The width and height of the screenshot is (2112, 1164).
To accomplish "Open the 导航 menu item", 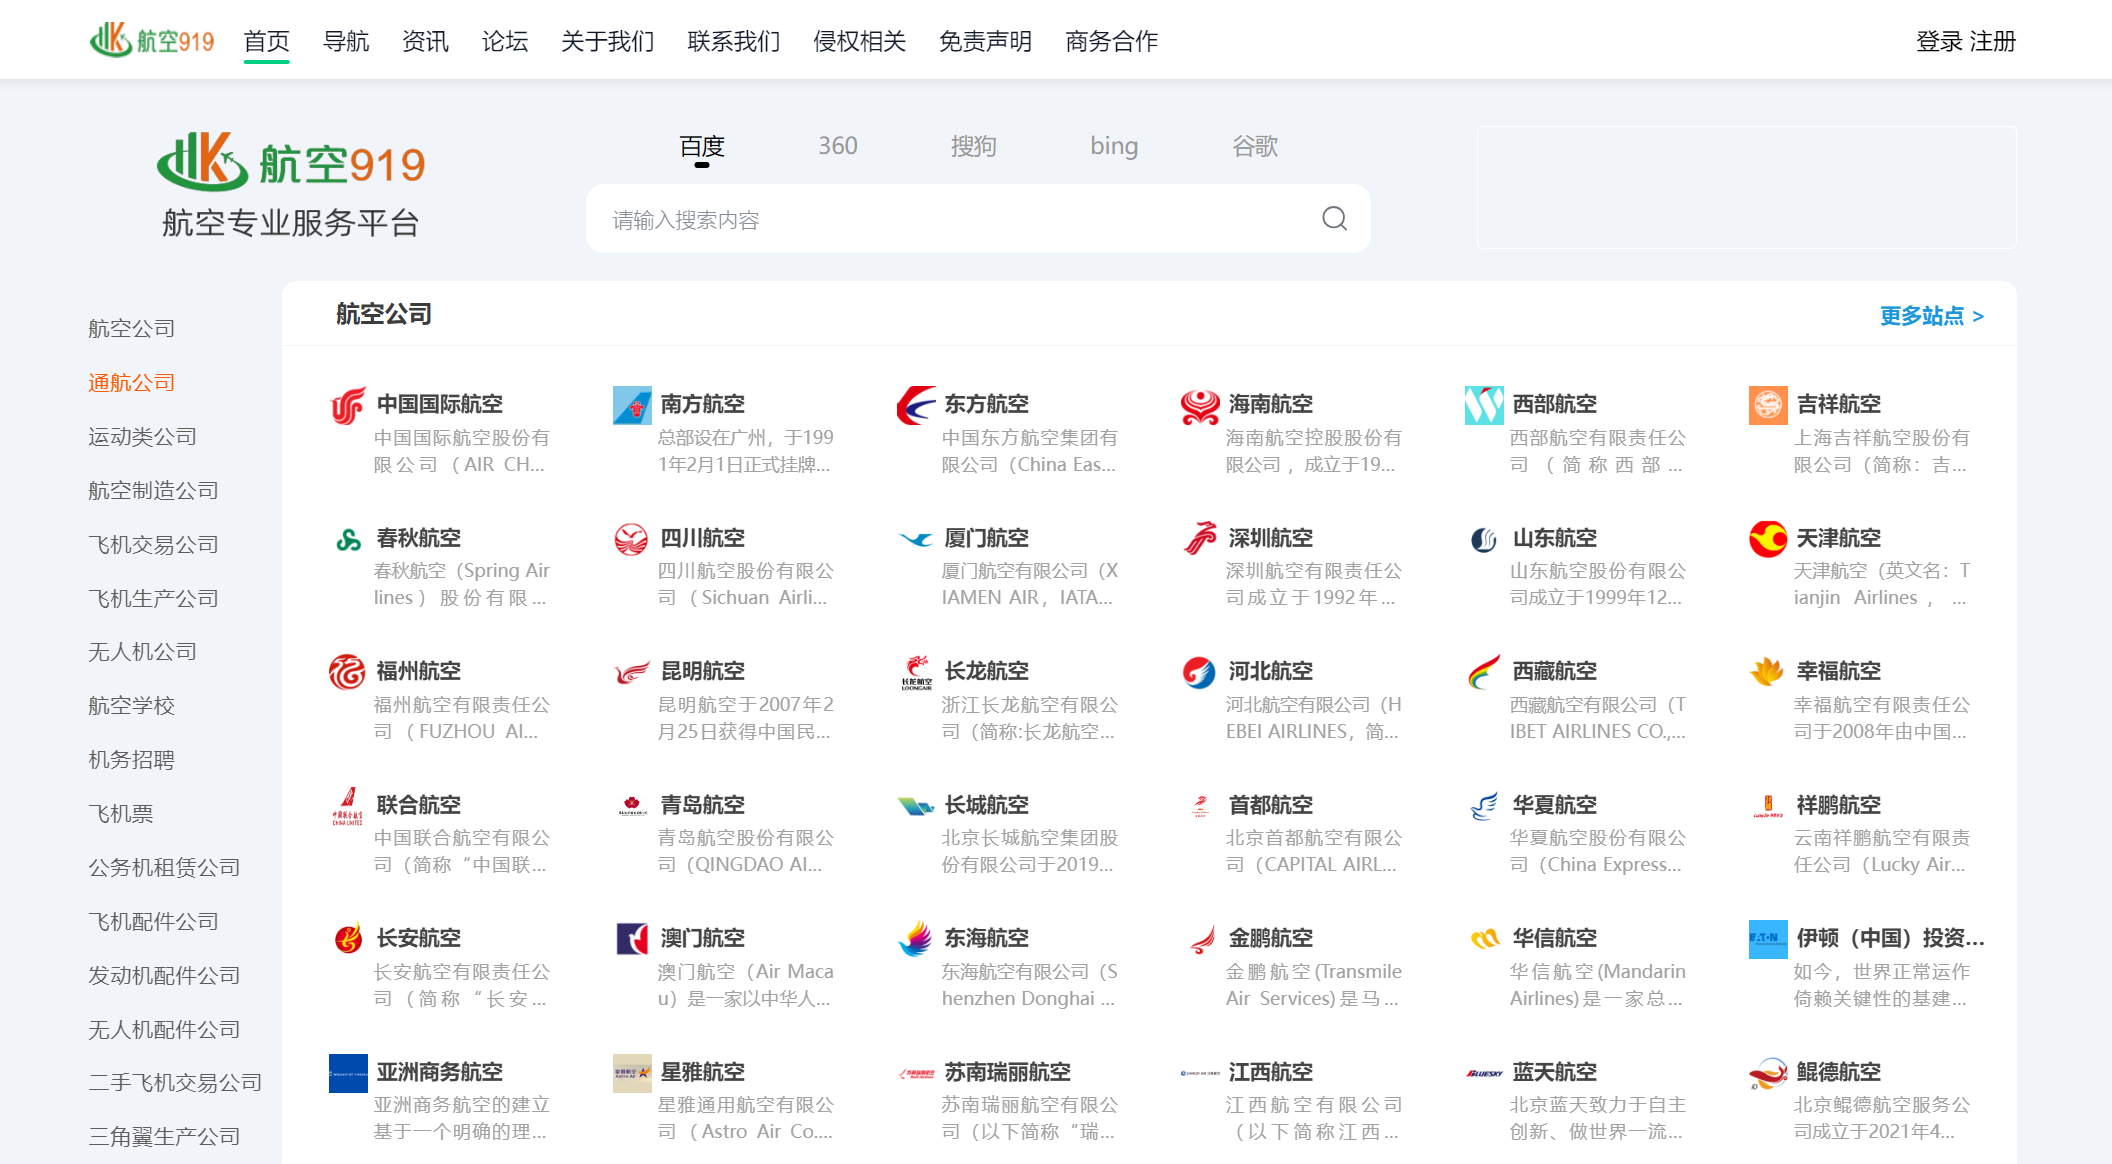I will 346,41.
